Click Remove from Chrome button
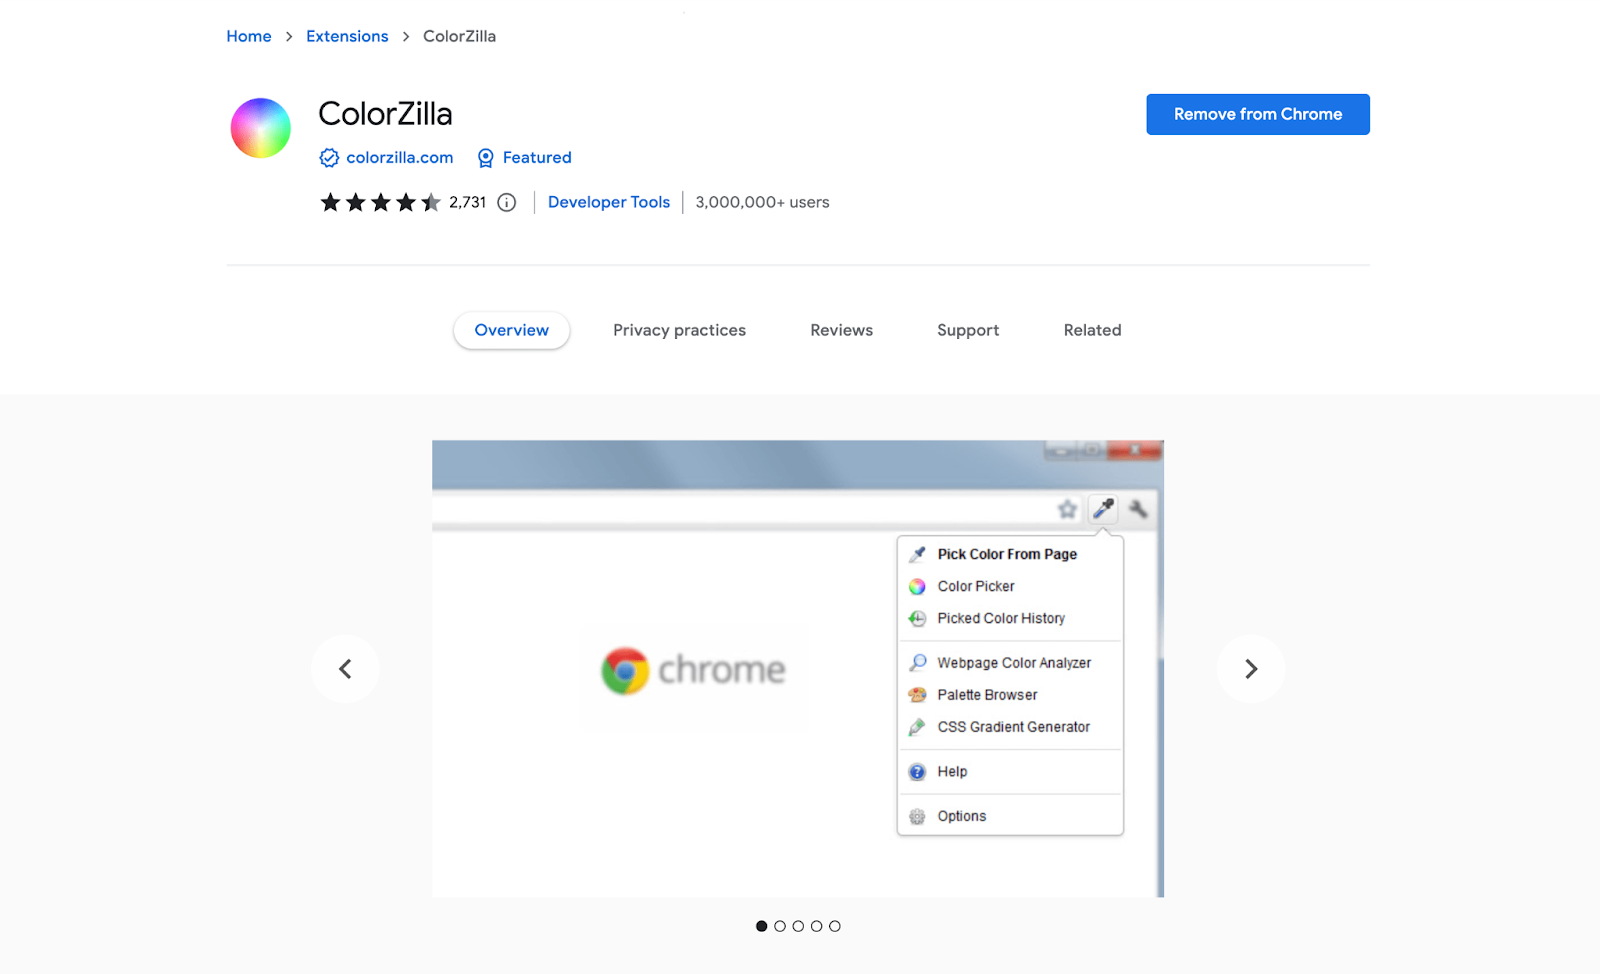 coord(1258,114)
